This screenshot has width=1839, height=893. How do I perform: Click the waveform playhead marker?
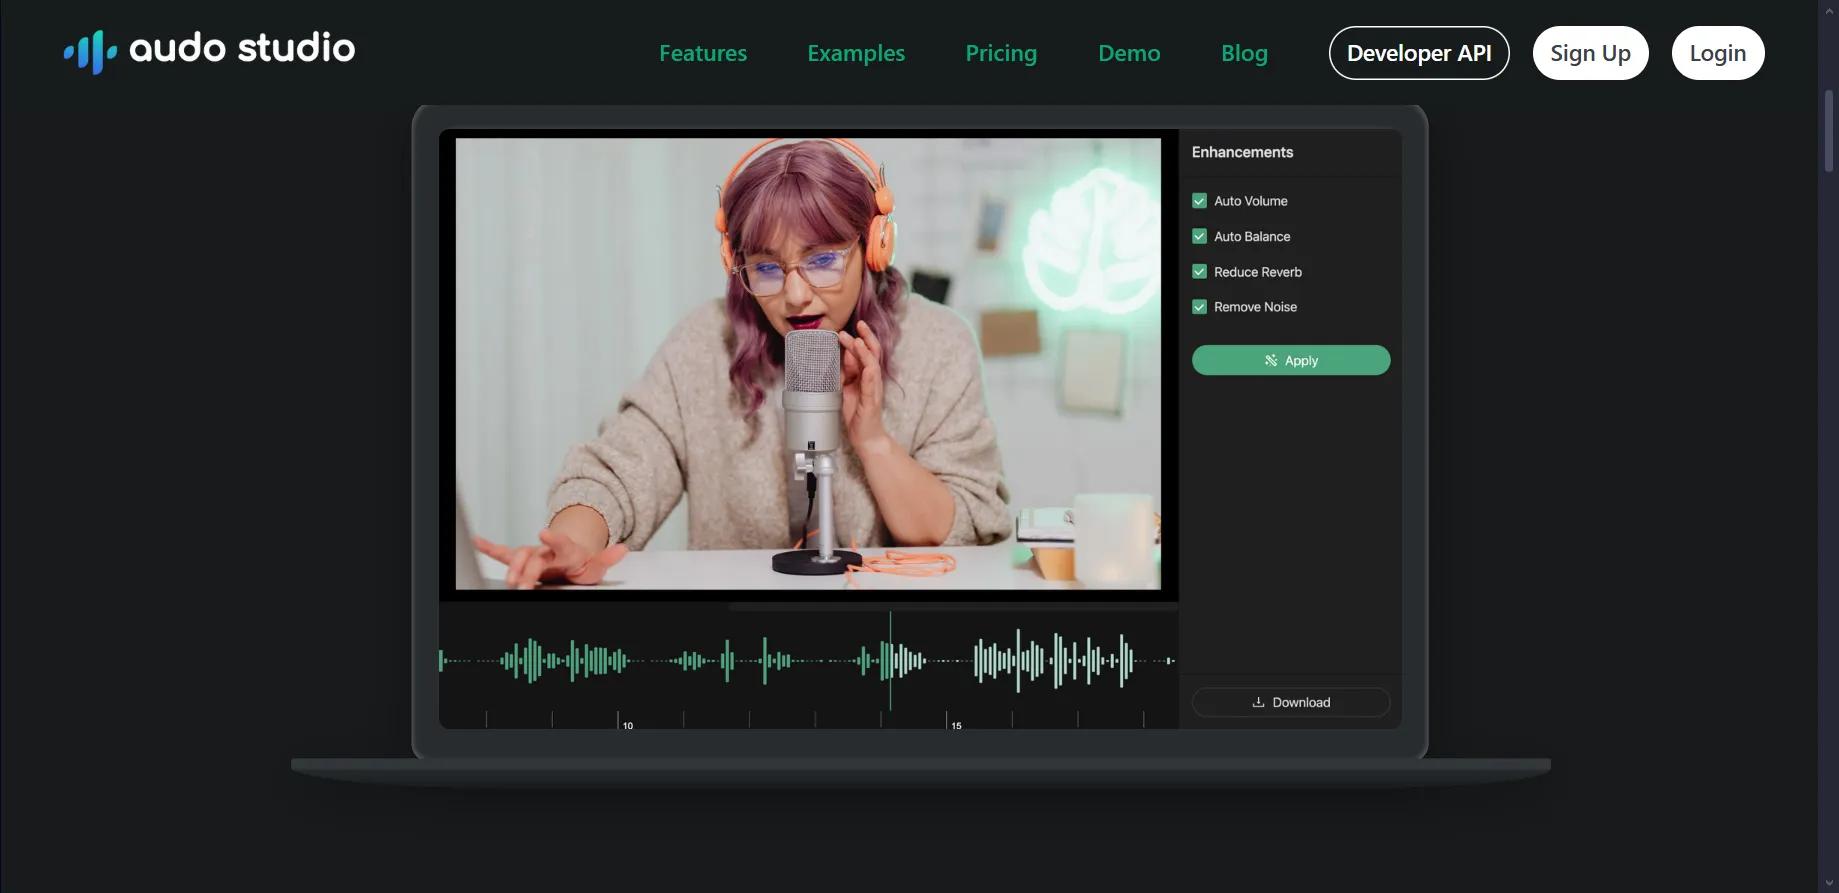890,661
